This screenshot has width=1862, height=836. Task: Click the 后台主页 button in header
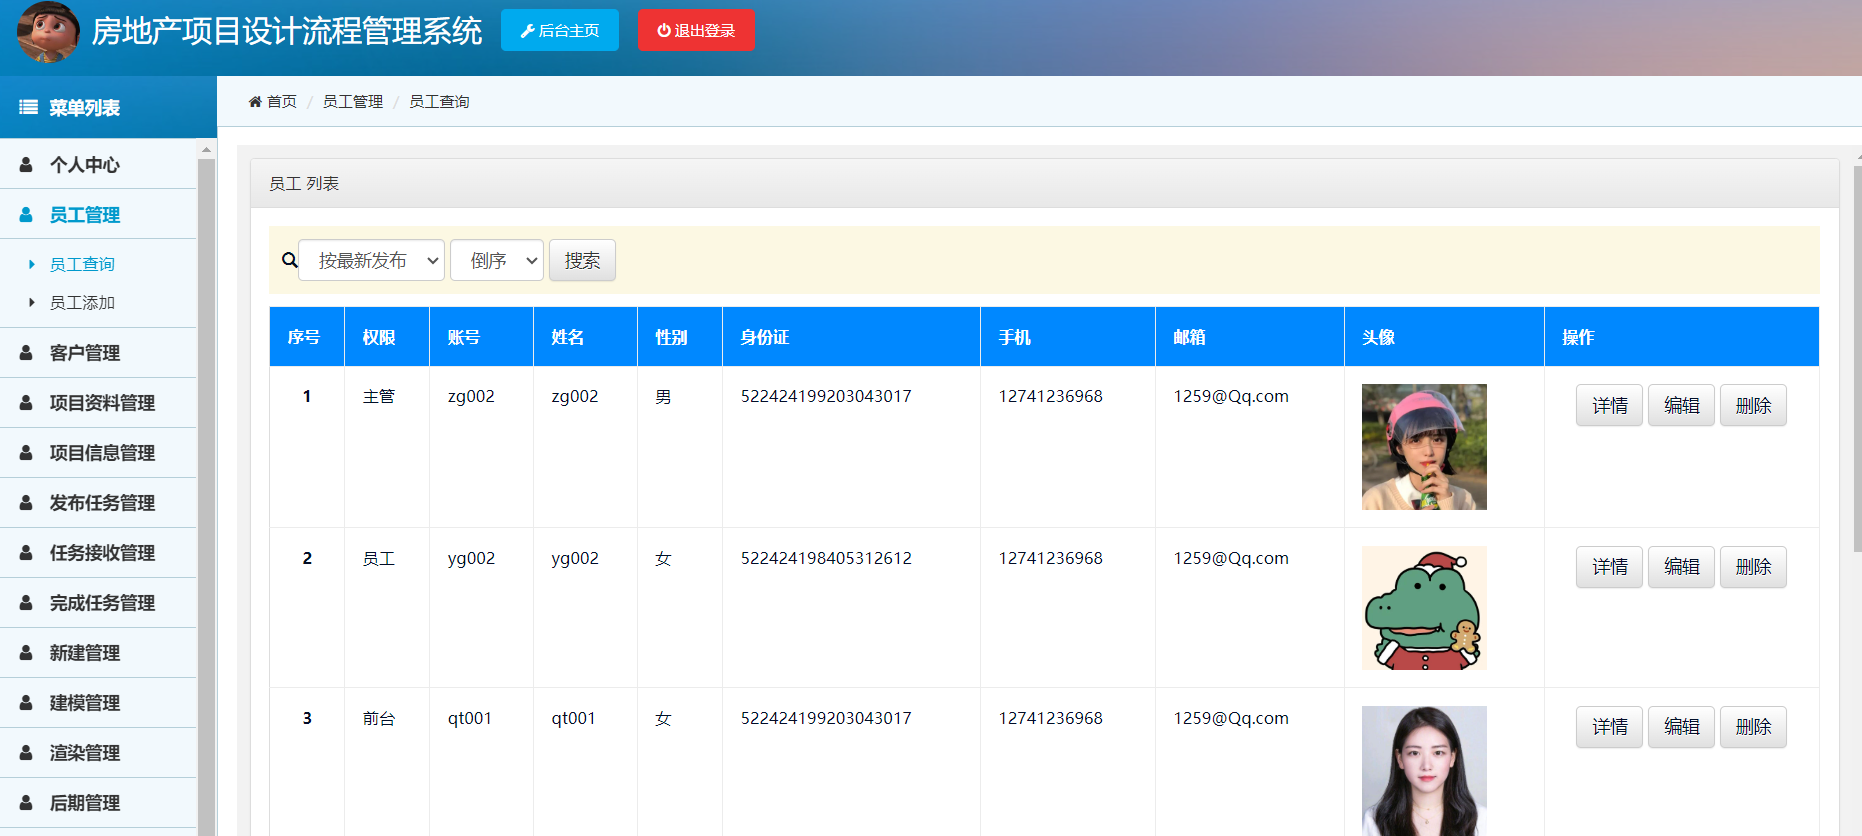click(560, 30)
